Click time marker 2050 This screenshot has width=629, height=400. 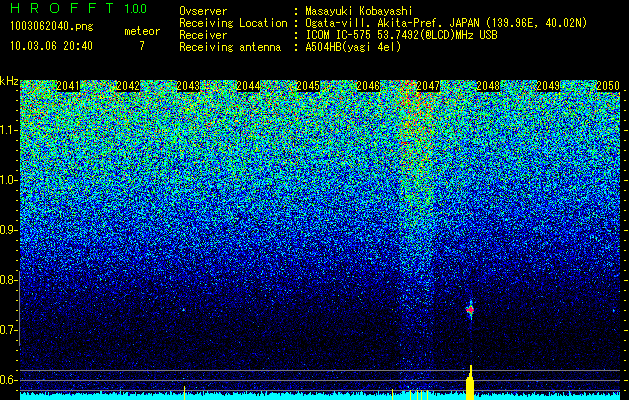608,86
